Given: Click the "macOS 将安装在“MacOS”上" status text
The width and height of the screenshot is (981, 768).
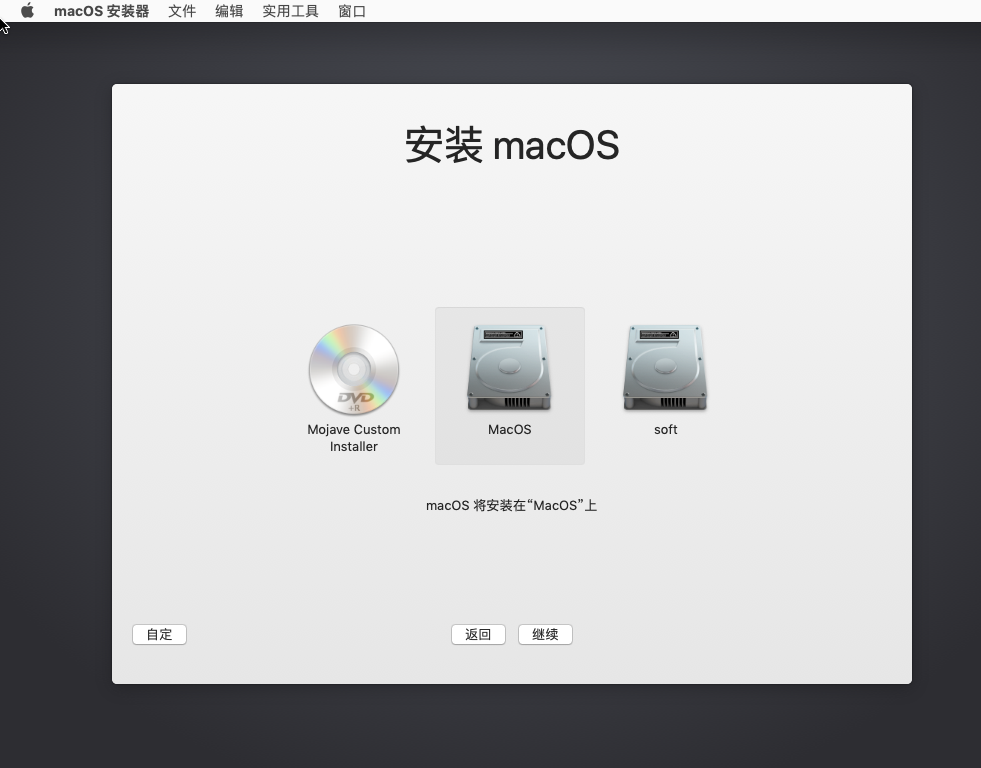Looking at the screenshot, I should 511,505.
